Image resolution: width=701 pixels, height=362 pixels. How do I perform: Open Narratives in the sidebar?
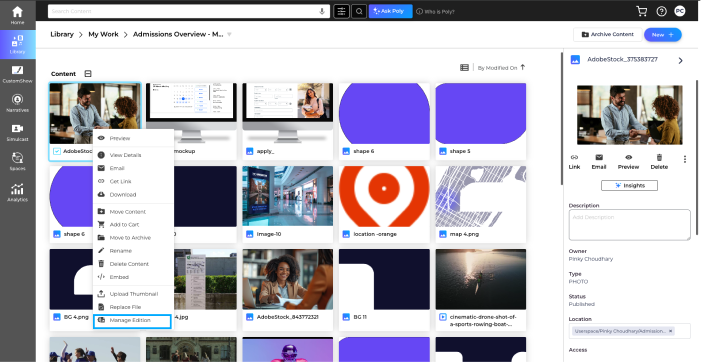(17, 103)
